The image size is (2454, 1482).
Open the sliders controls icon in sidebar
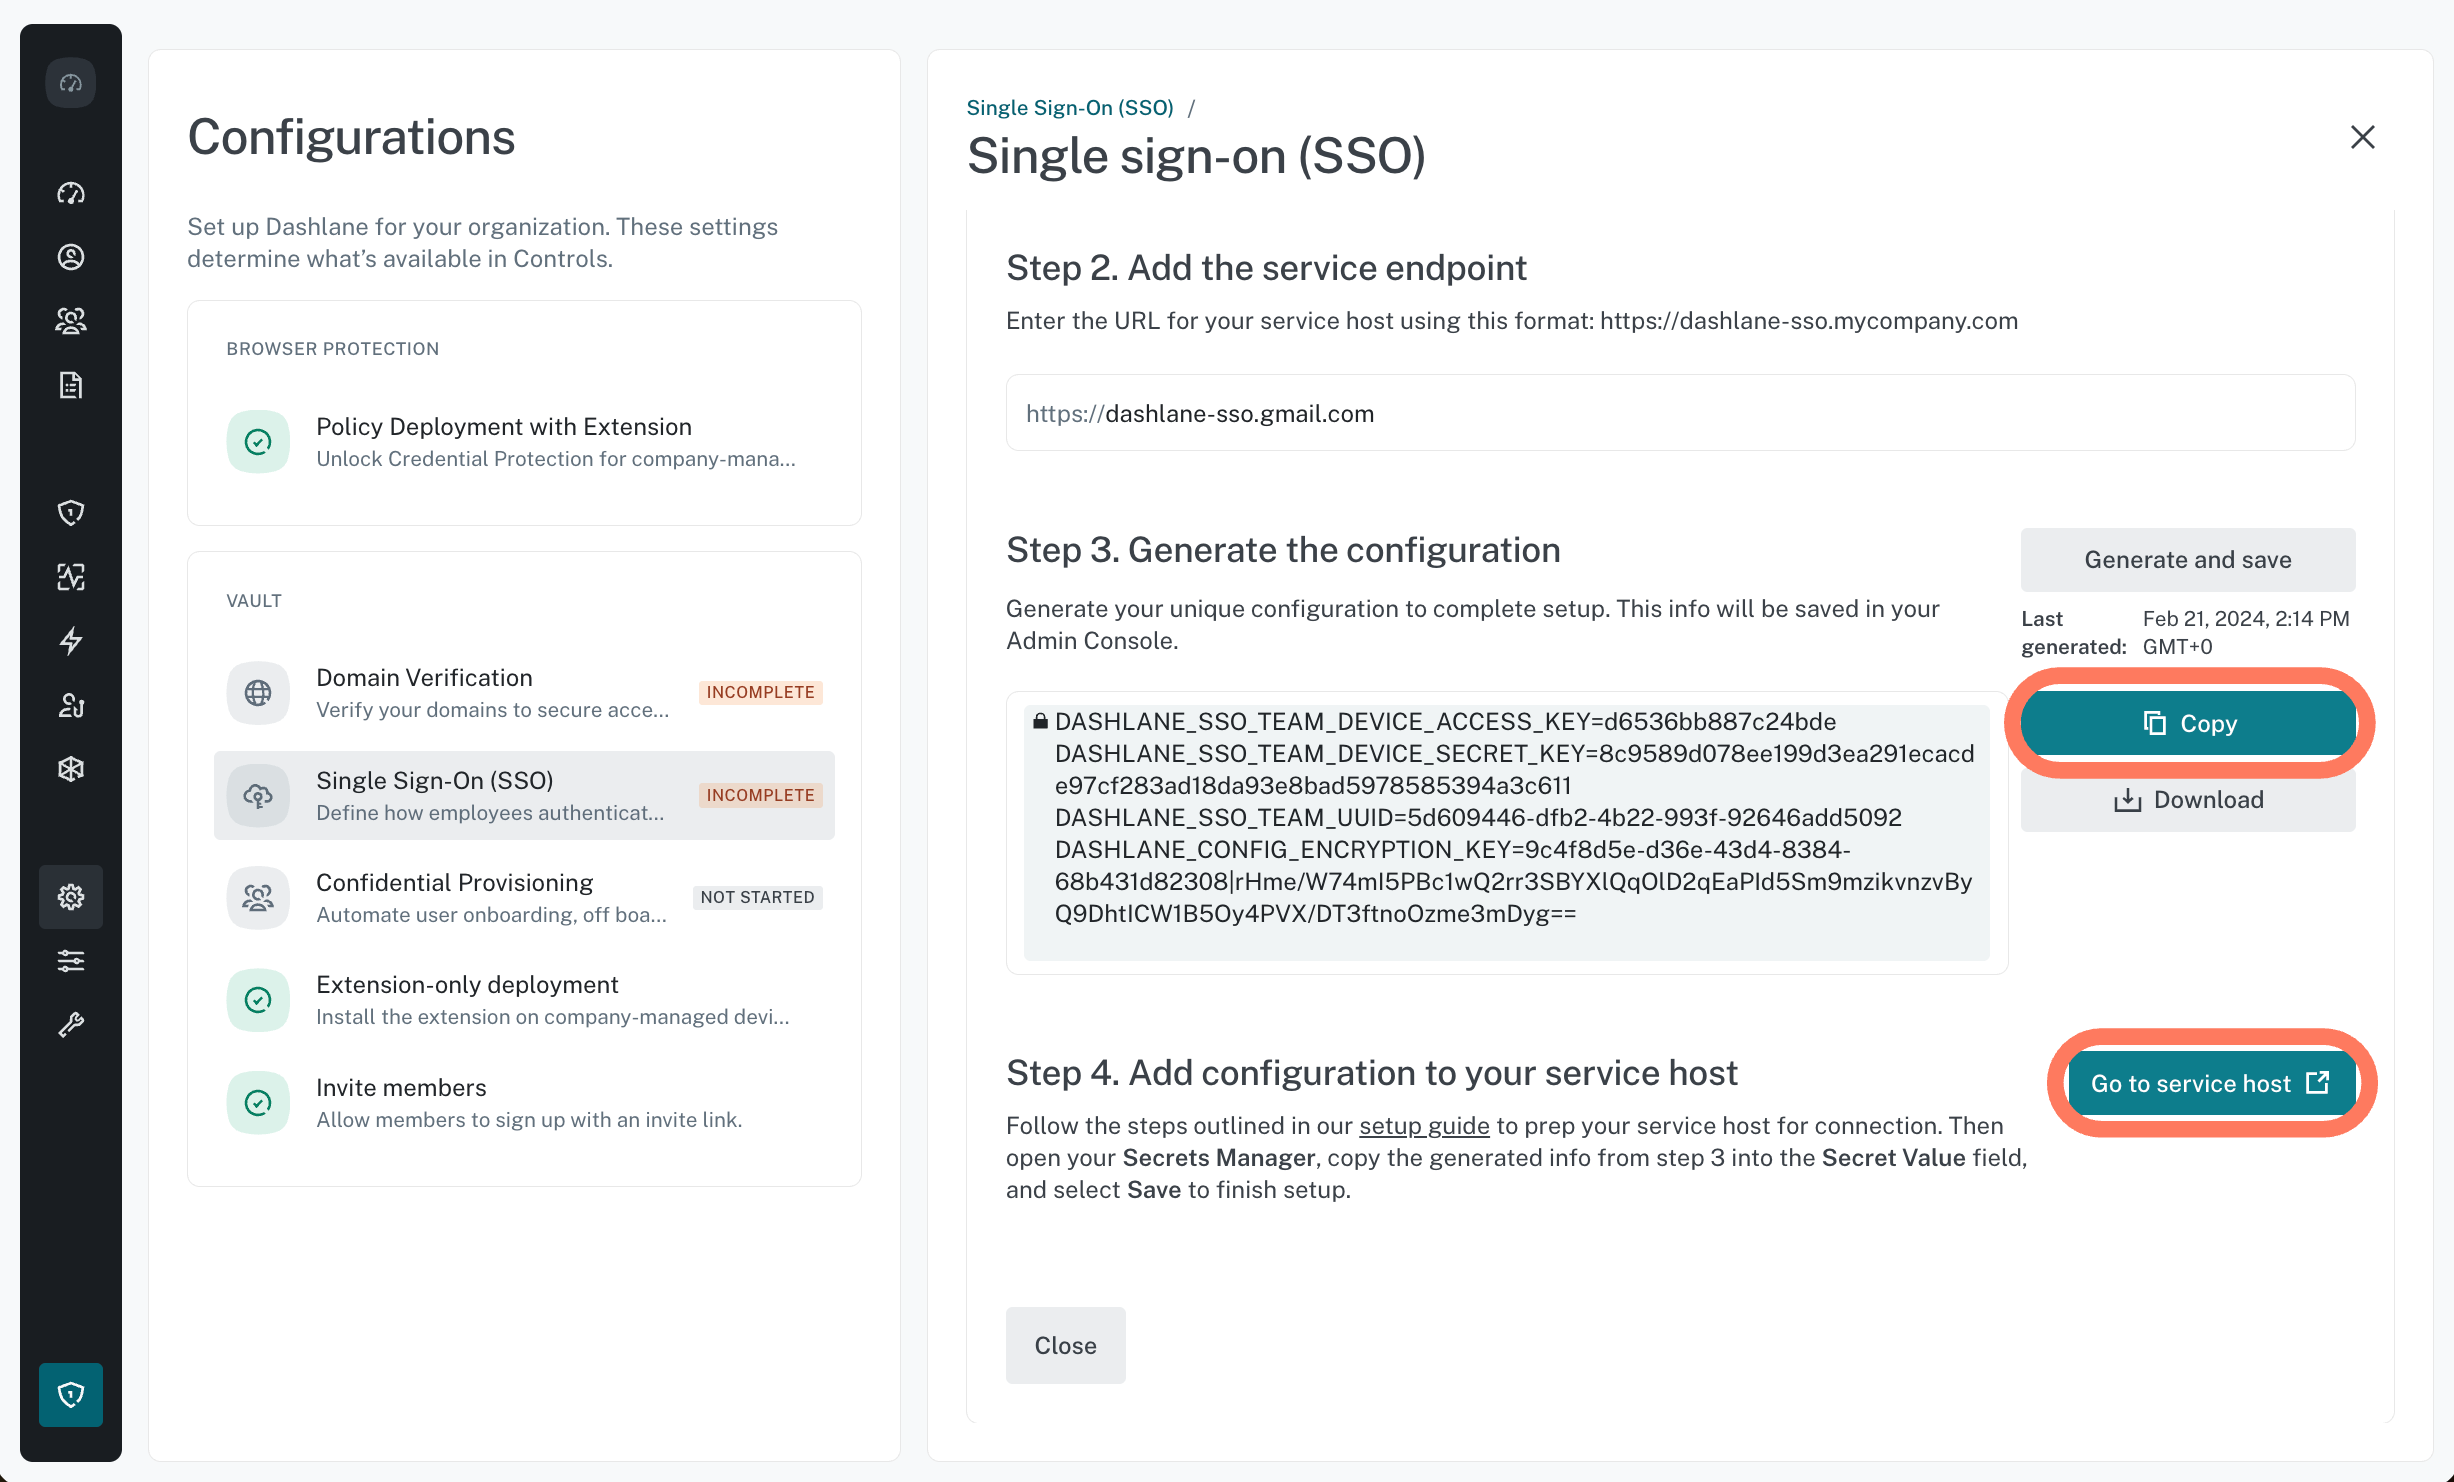coord(71,961)
